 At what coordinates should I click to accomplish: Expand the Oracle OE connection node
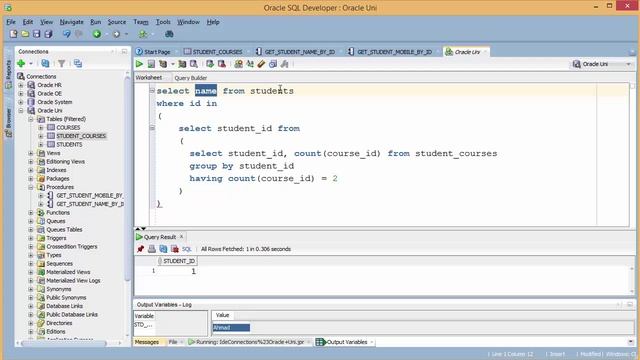pyautogui.click(x=21, y=93)
